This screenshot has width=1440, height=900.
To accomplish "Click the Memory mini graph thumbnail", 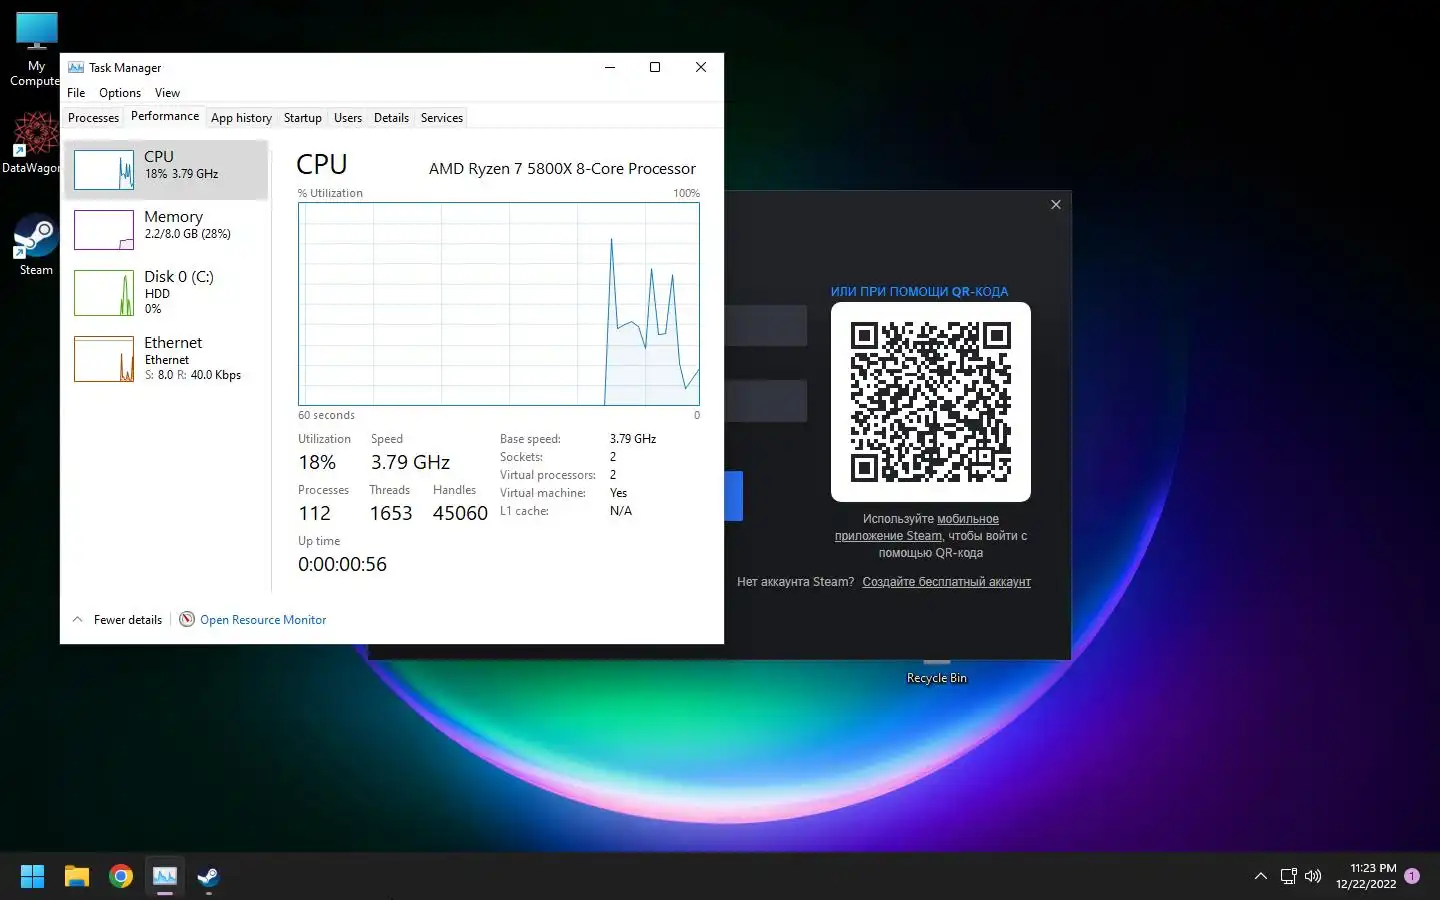I will tap(104, 230).
